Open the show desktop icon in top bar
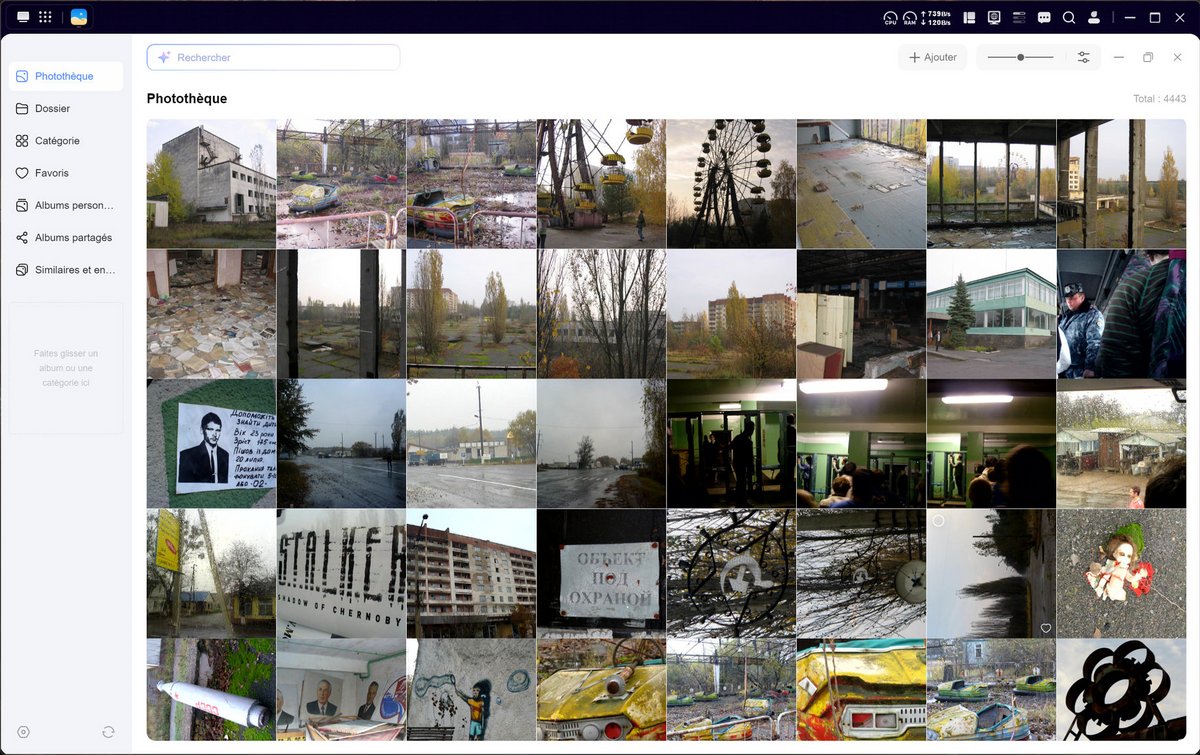This screenshot has height=755, width=1200. [x=23, y=17]
